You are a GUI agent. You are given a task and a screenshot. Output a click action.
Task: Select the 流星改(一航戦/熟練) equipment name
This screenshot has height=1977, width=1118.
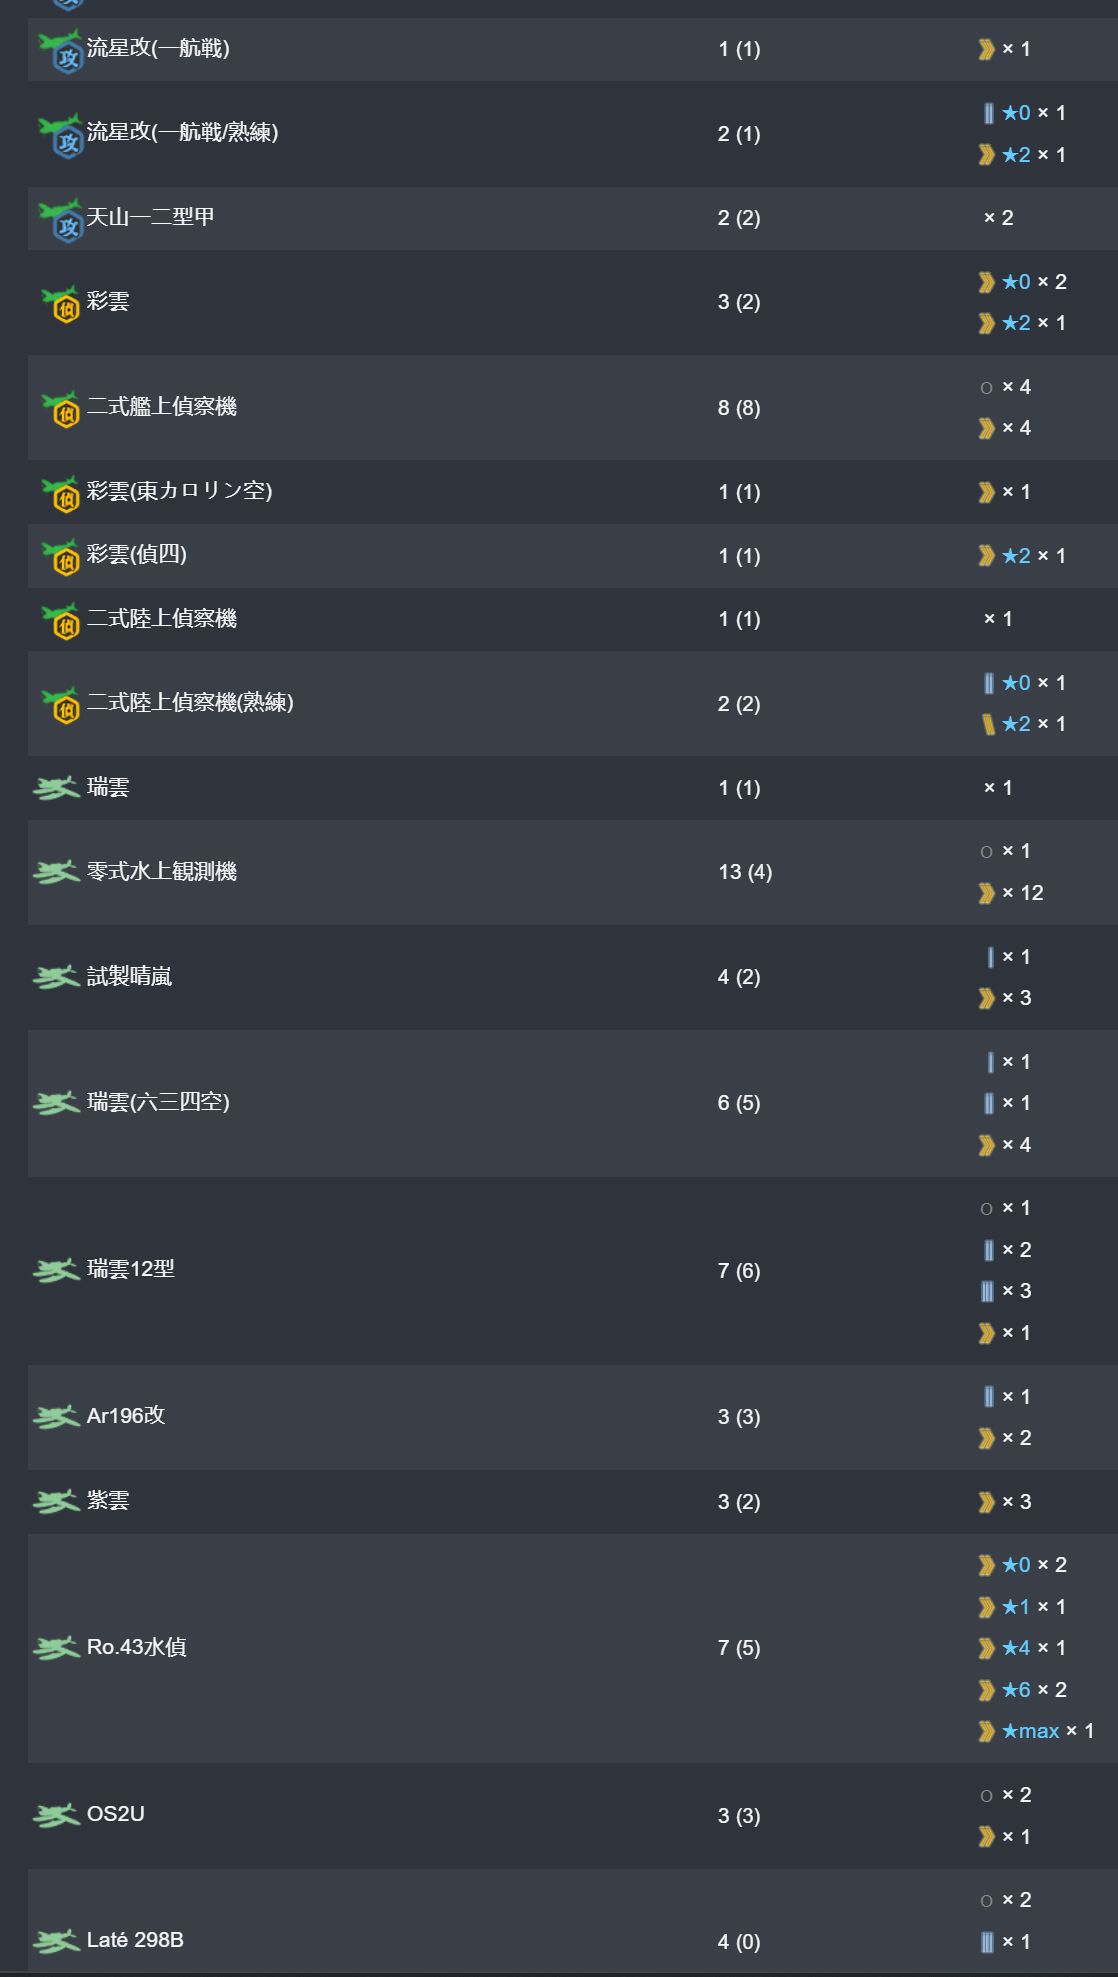(182, 132)
